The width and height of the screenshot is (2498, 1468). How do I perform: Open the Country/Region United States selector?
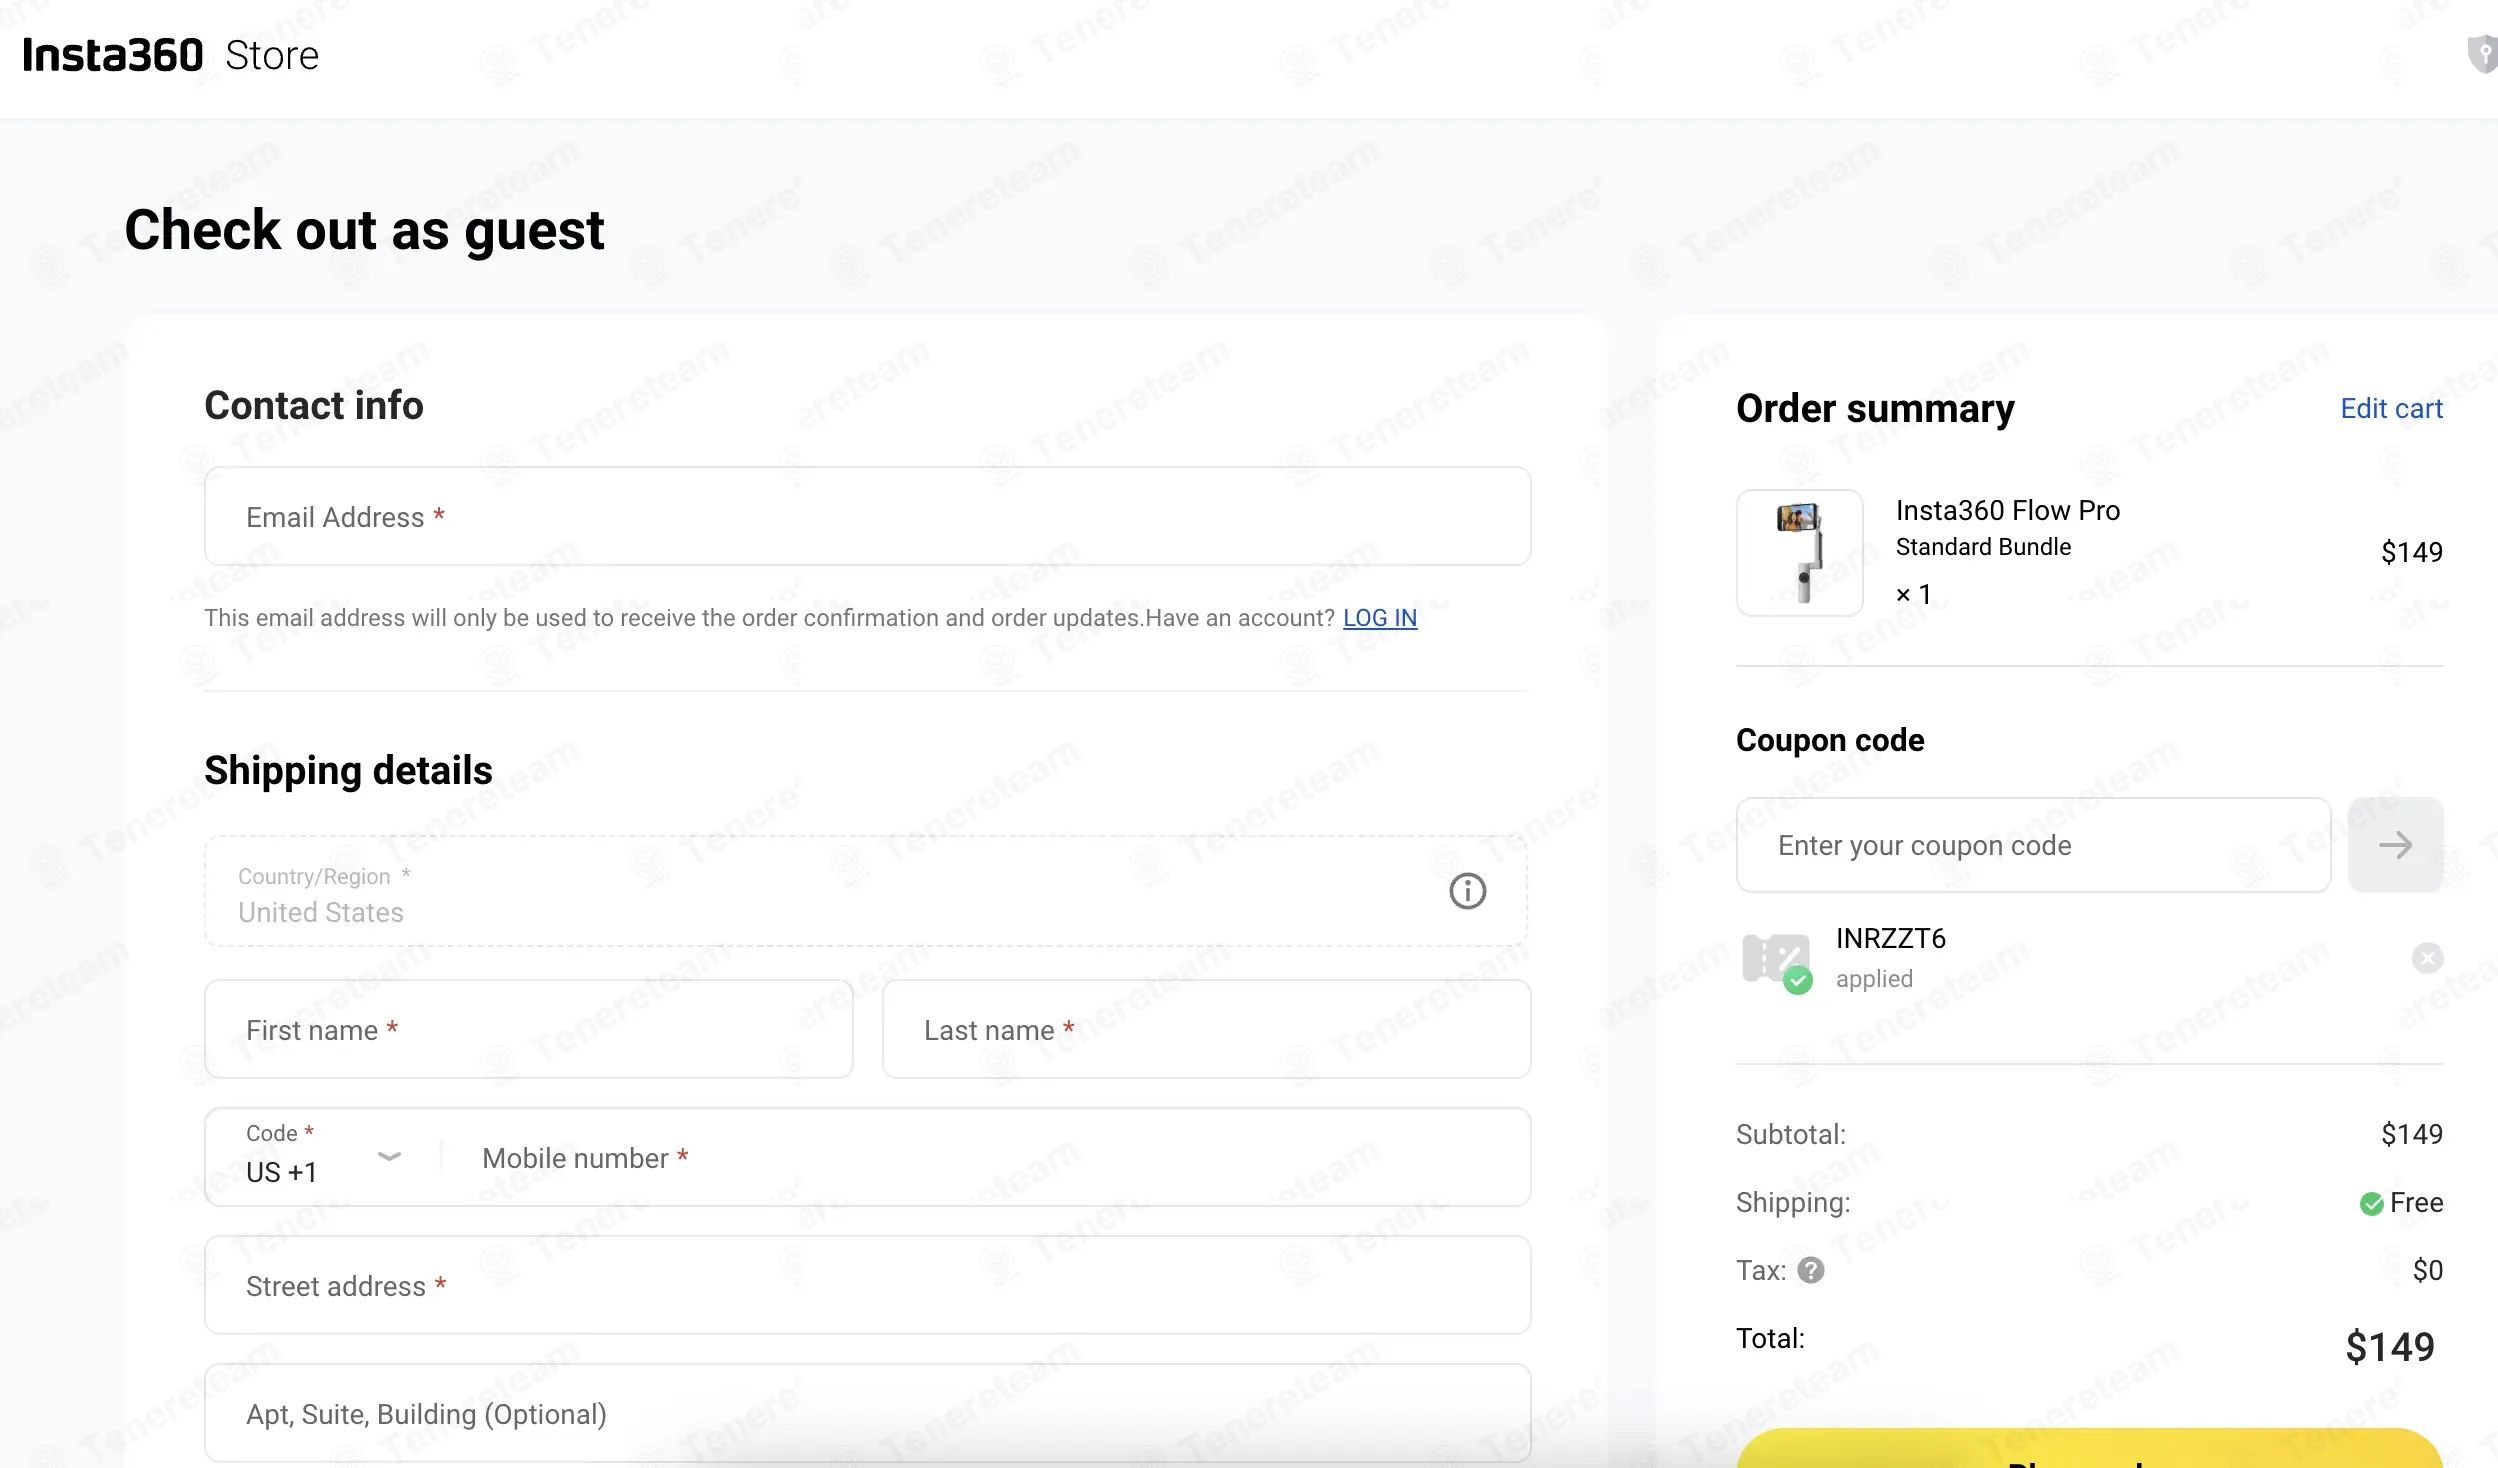tap(866, 891)
